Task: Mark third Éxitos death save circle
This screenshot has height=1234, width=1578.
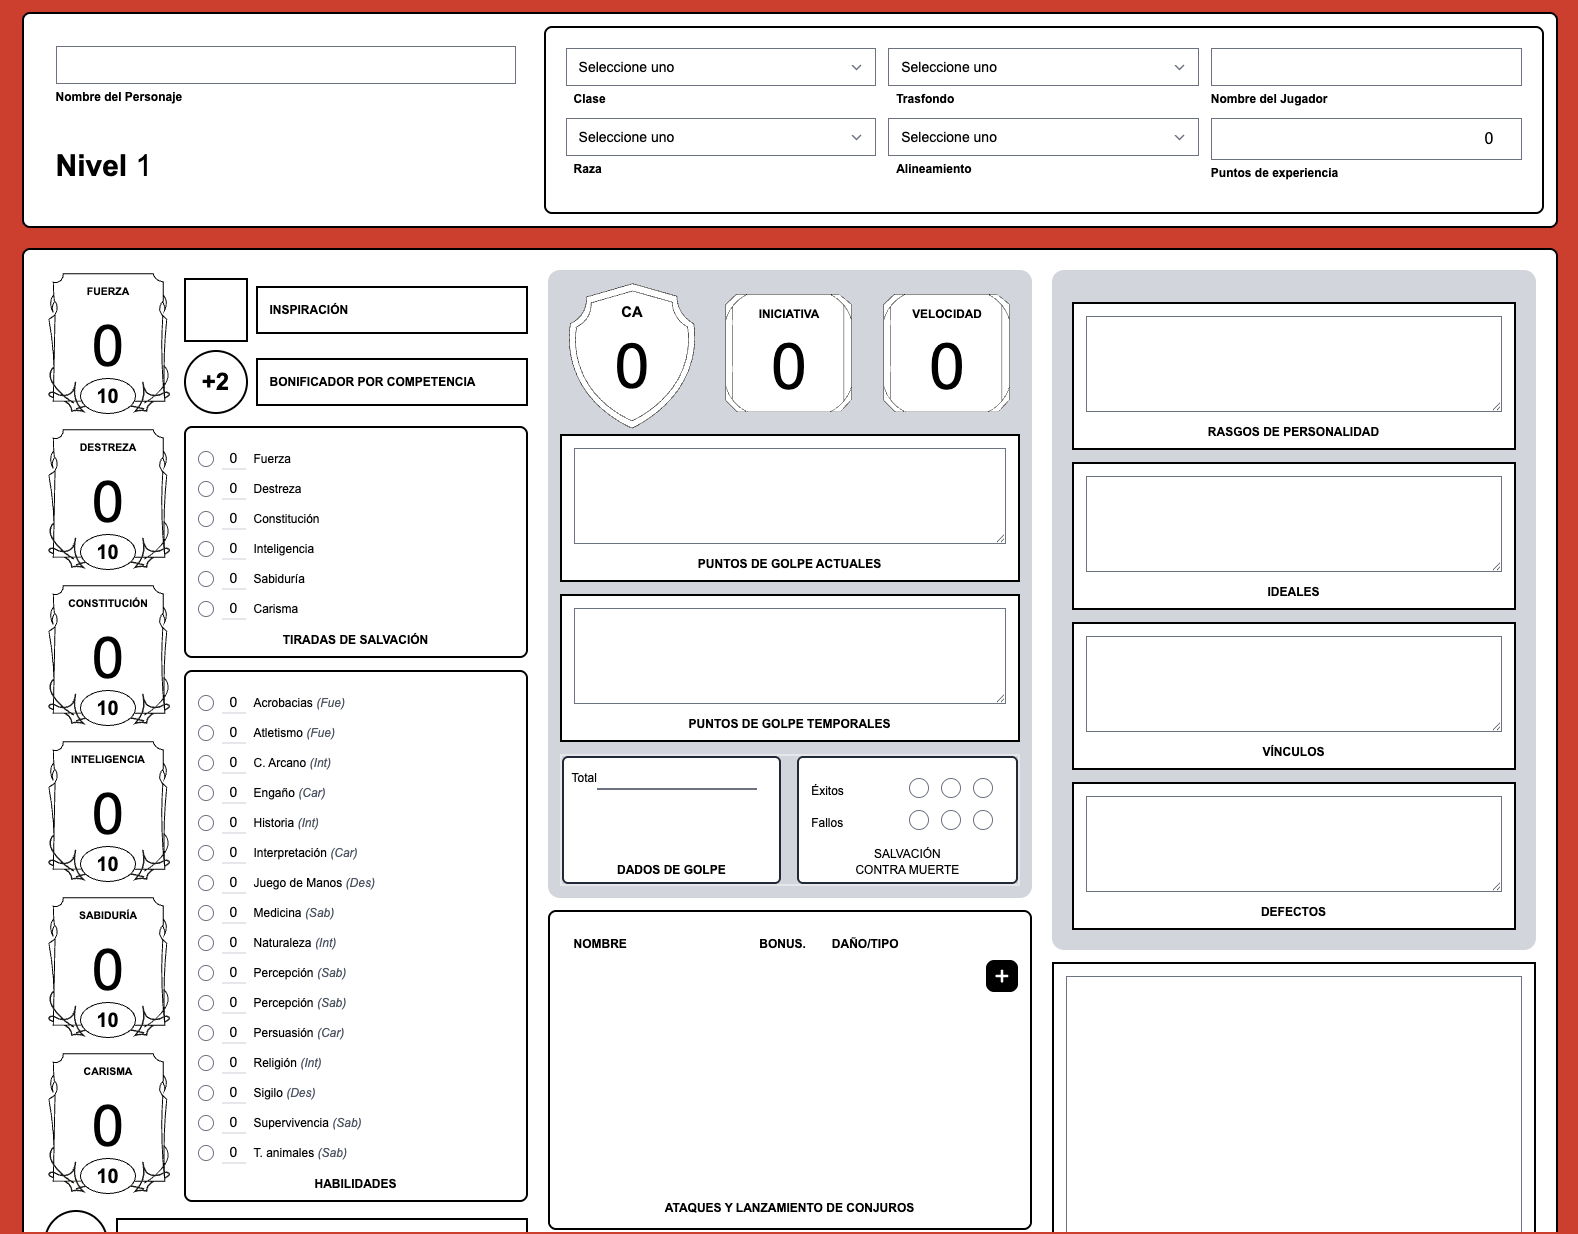Action: (x=983, y=788)
